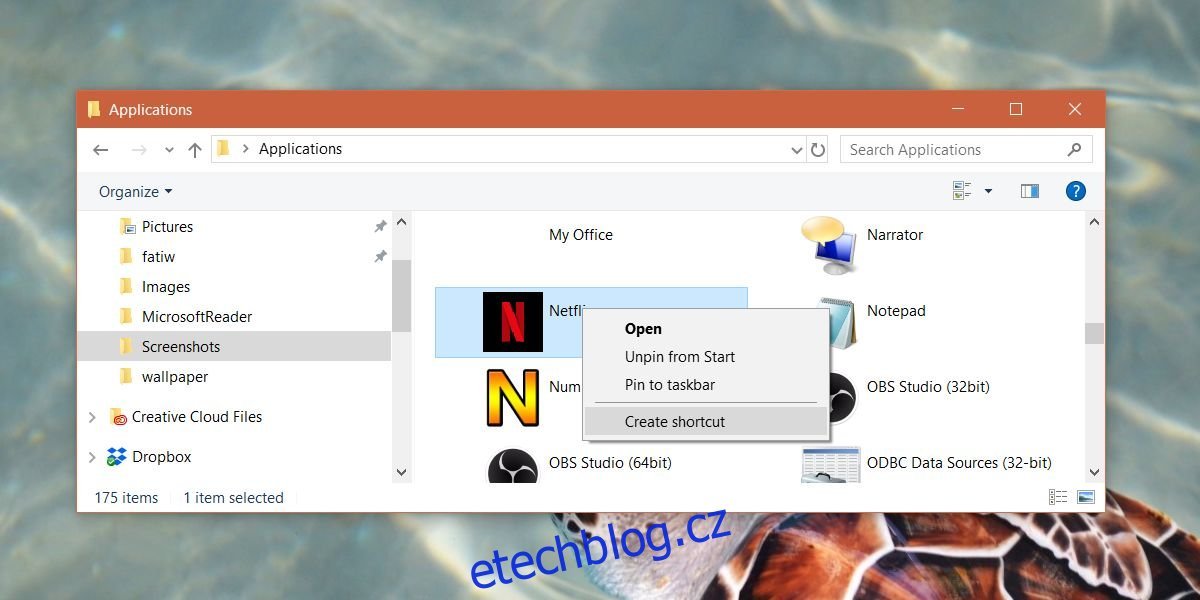Click the search magnifier icon

click(x=1075, y=149)
